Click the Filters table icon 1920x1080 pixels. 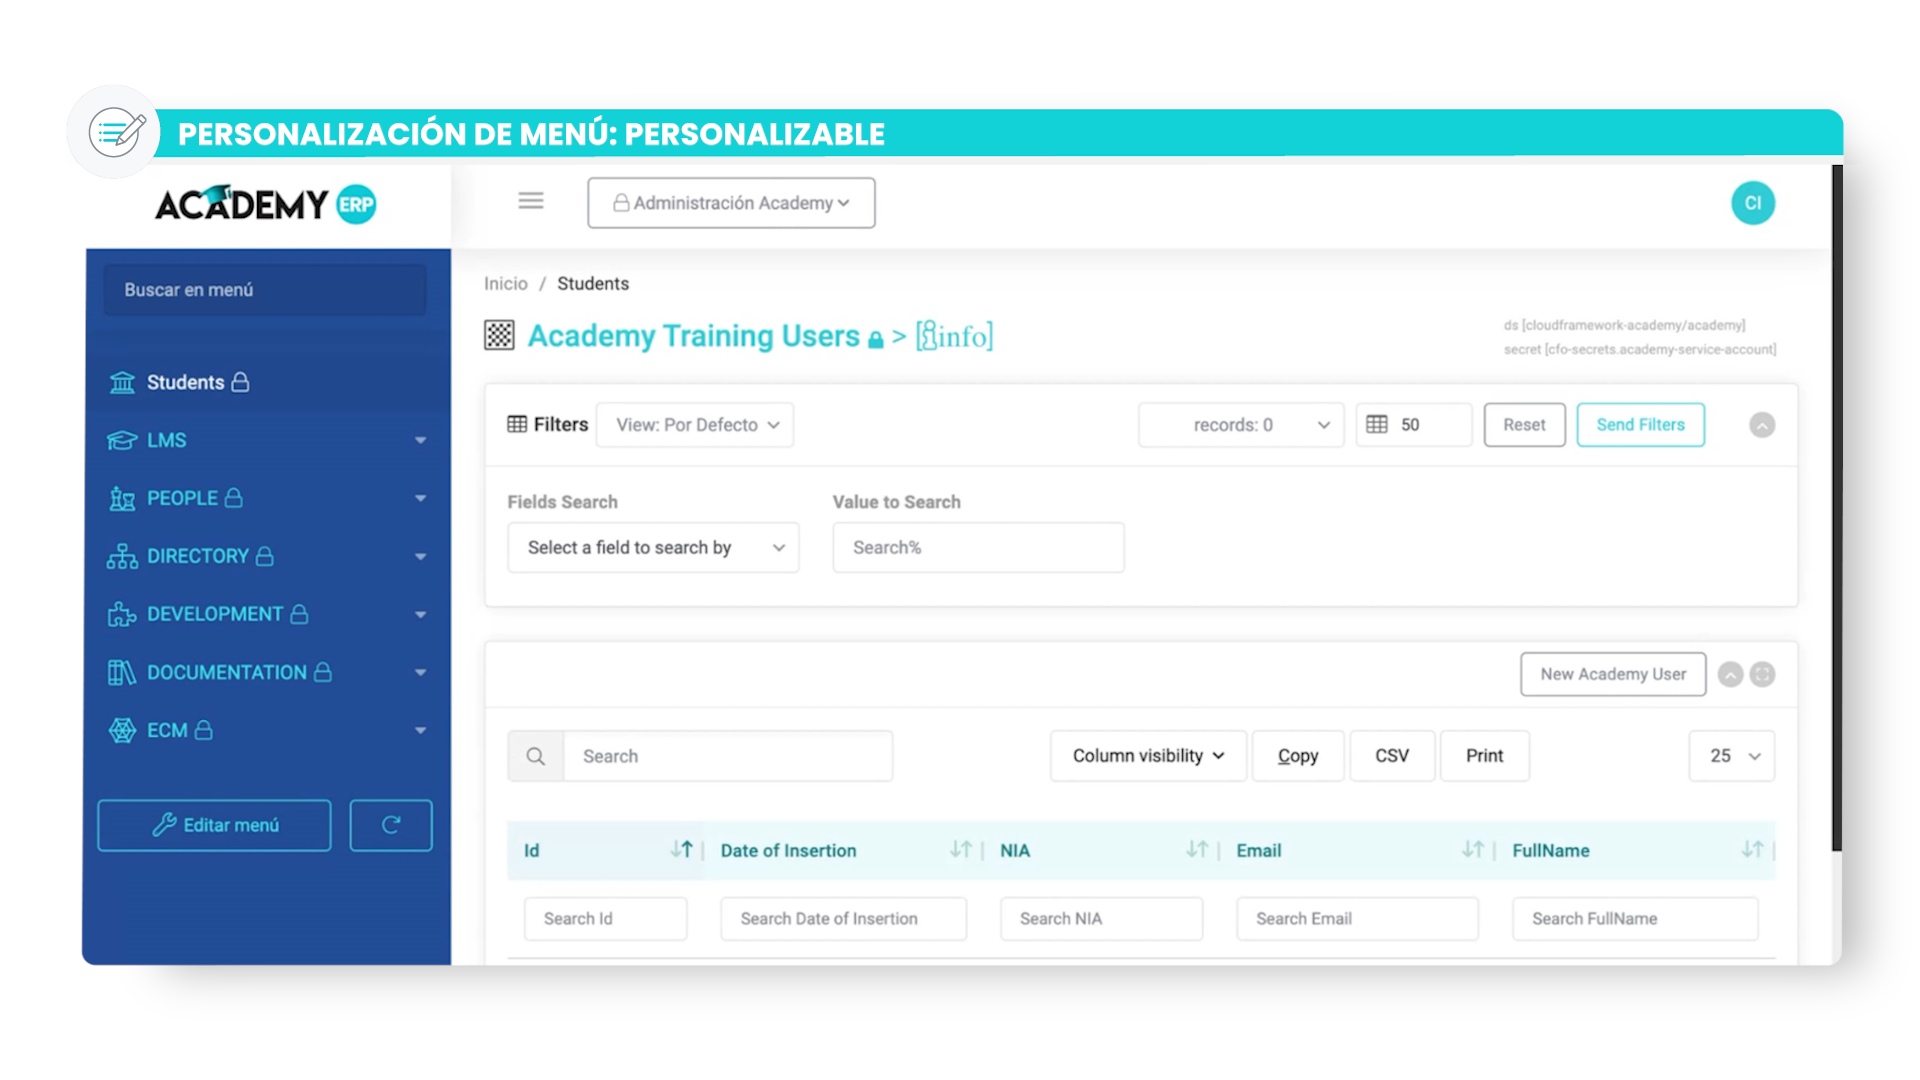[x=517, y=424]
